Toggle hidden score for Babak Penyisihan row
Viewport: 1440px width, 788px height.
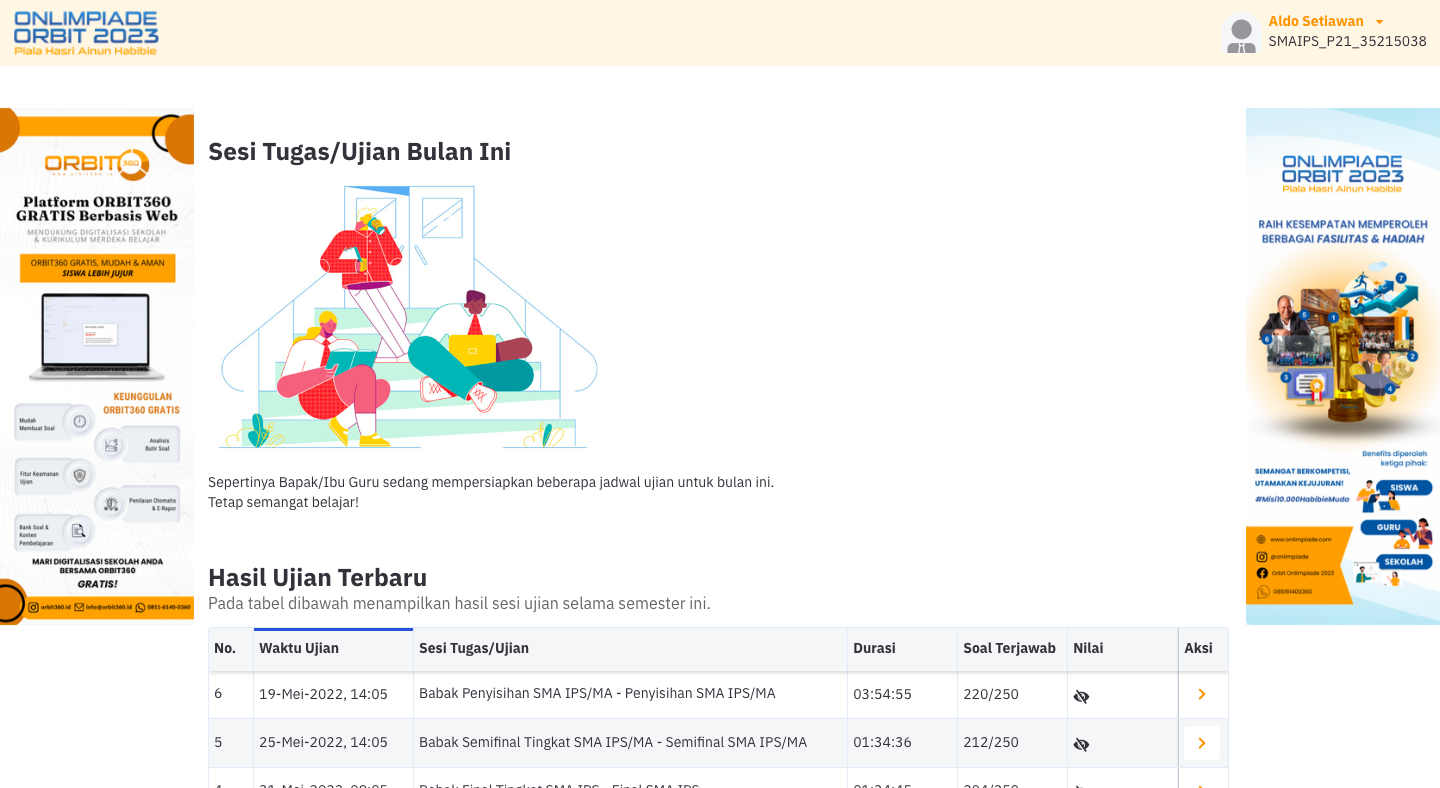pyautogui.click(x=1081, y=696)
